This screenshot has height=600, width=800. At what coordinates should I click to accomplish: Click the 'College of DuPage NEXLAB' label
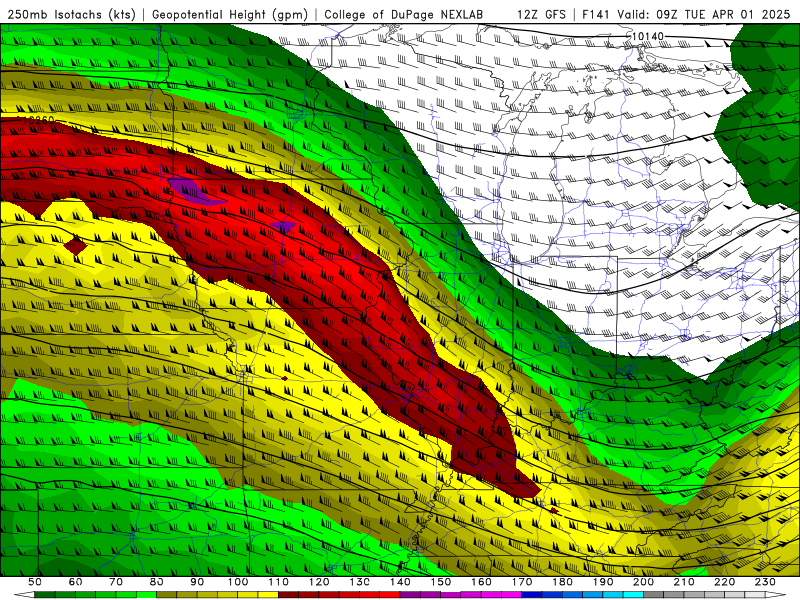tap(404, 15)
